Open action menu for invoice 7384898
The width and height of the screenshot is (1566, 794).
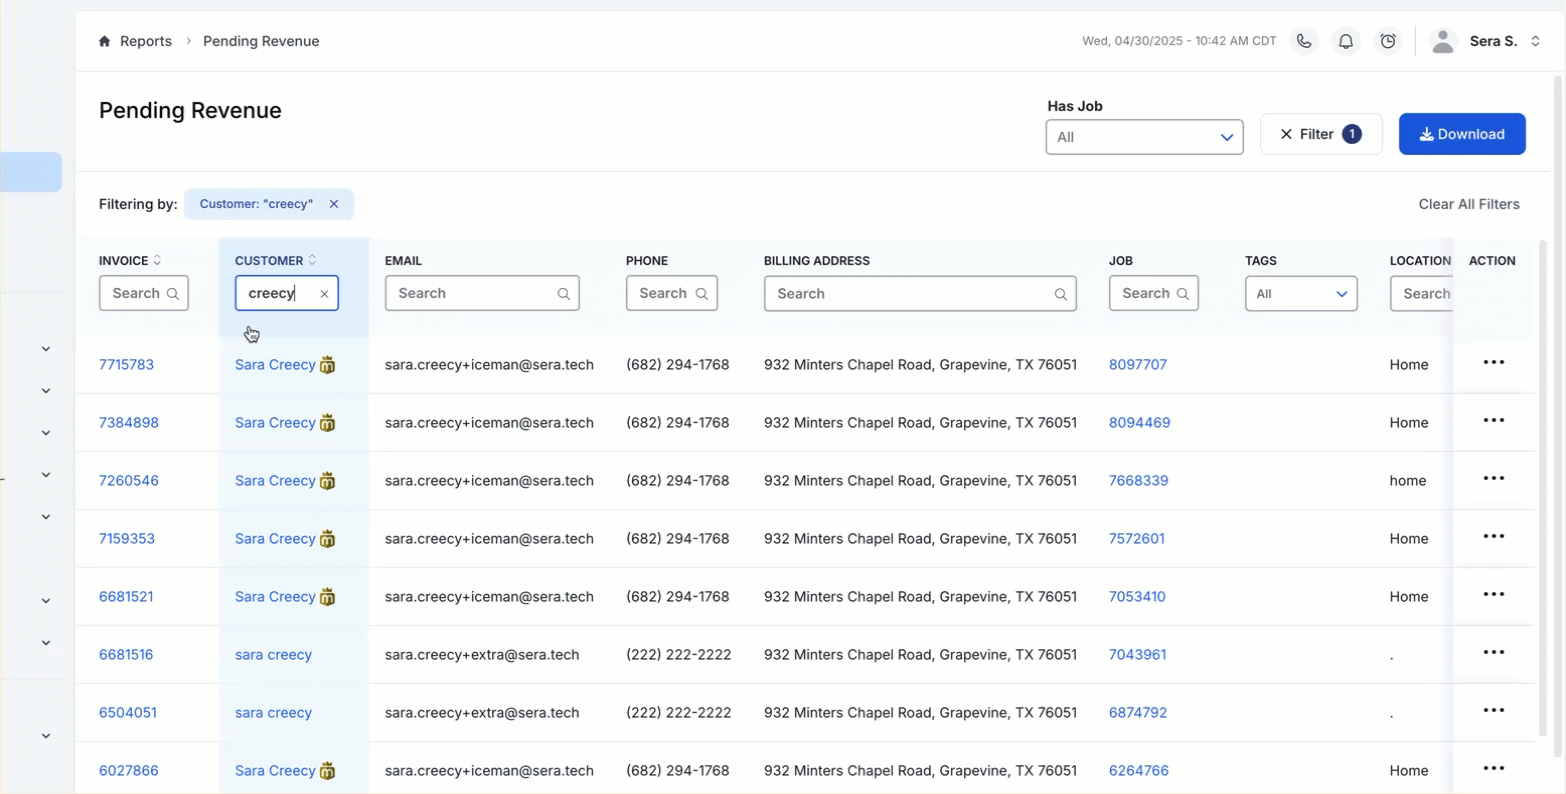pos(1494,420)
